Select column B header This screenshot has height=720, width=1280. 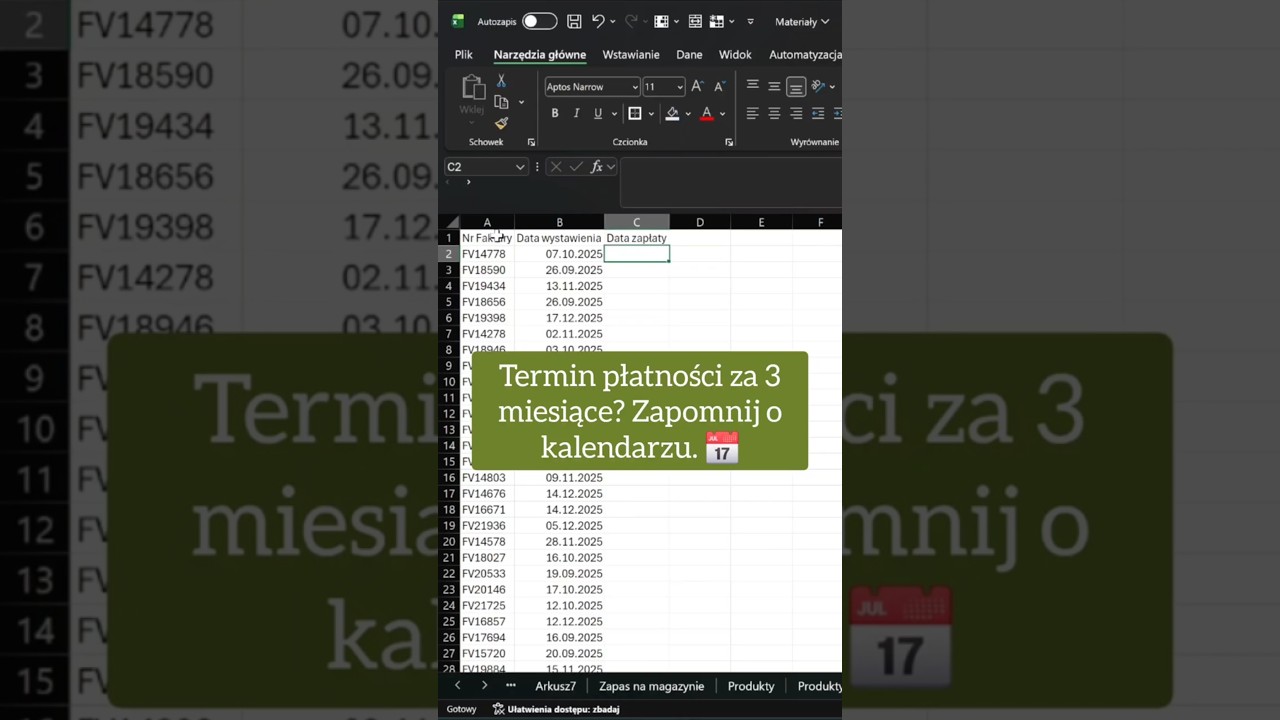(559, 222)
